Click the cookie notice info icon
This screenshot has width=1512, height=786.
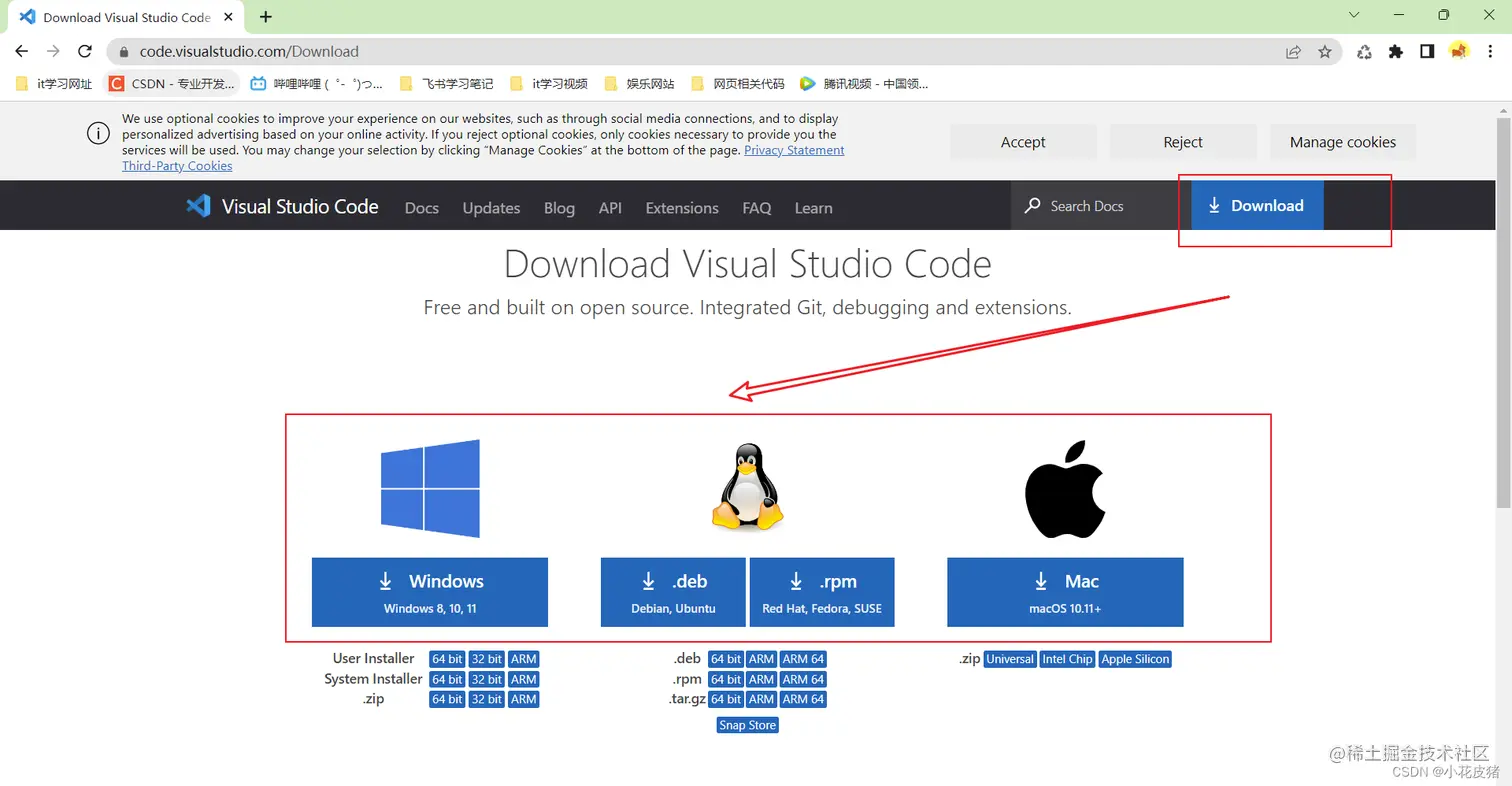98,133
